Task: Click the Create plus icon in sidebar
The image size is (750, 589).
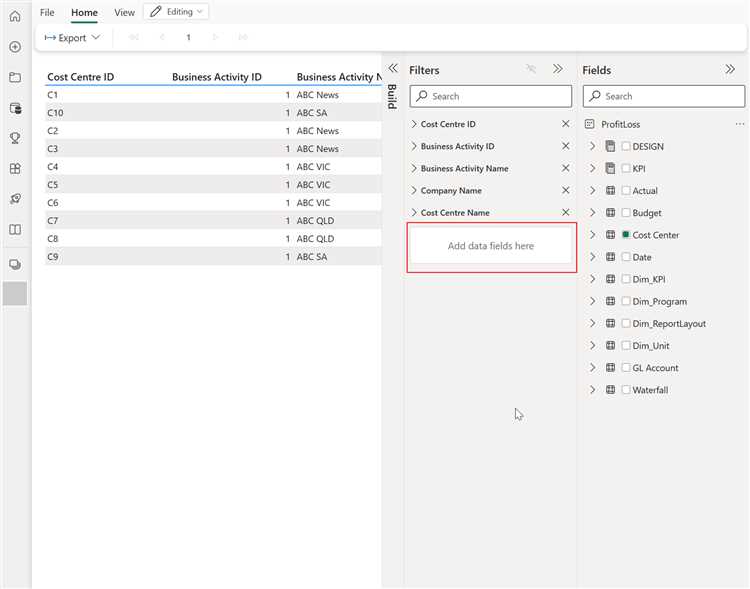Action: 15,47
